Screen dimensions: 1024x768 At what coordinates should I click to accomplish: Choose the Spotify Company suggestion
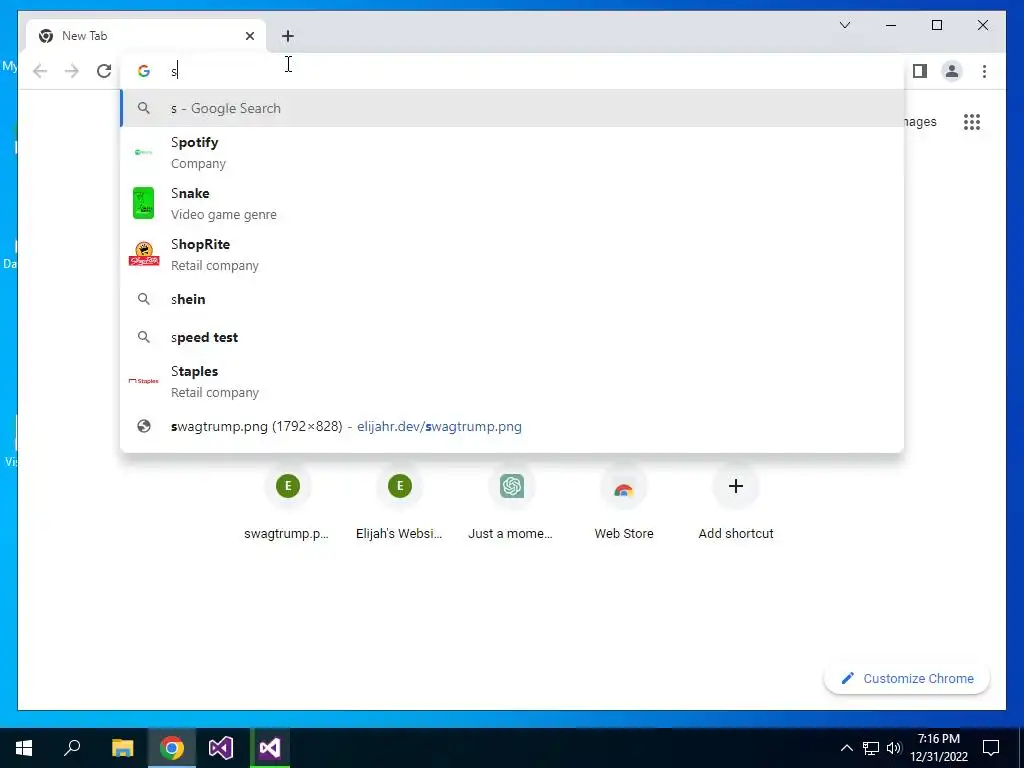[x=513, y=153]
